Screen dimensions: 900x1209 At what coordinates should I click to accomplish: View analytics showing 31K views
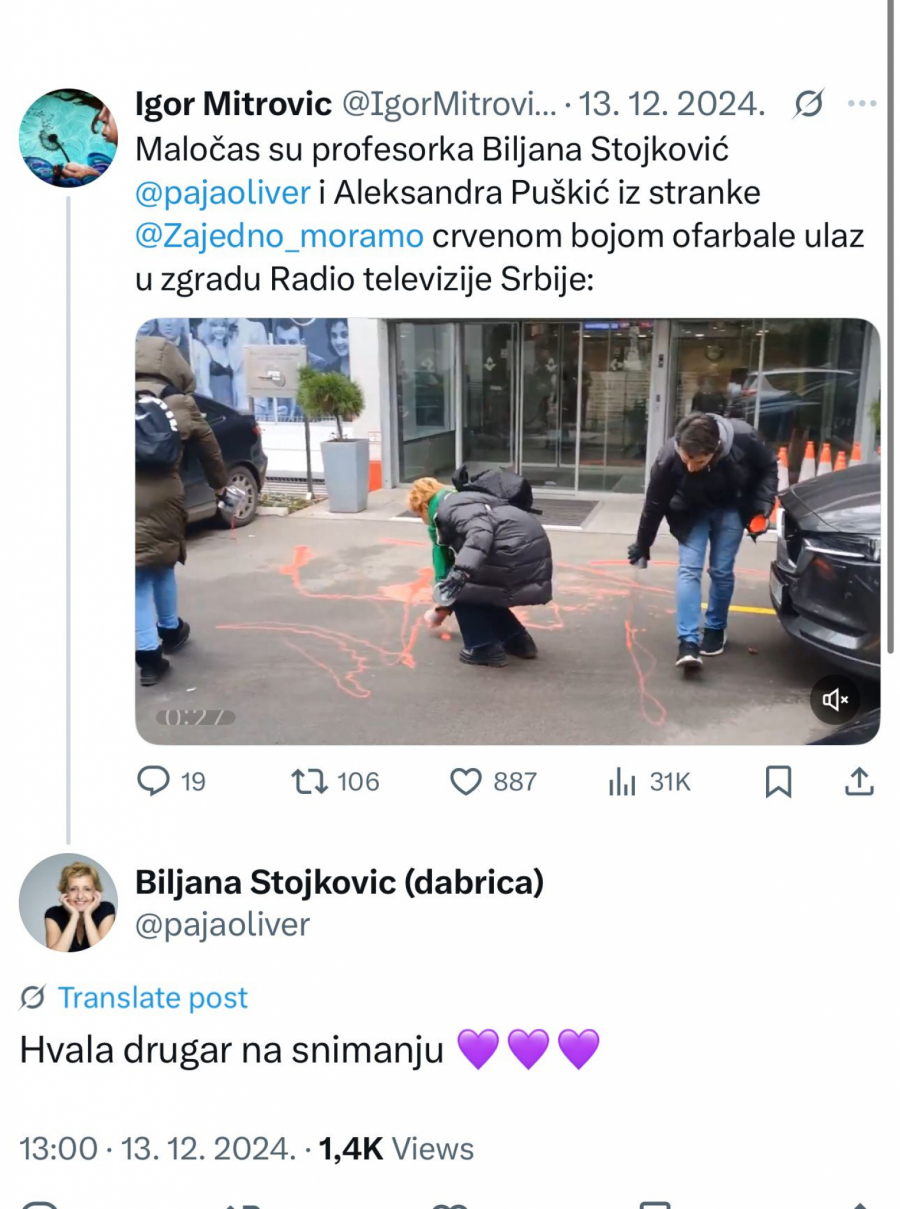[649, 781]
